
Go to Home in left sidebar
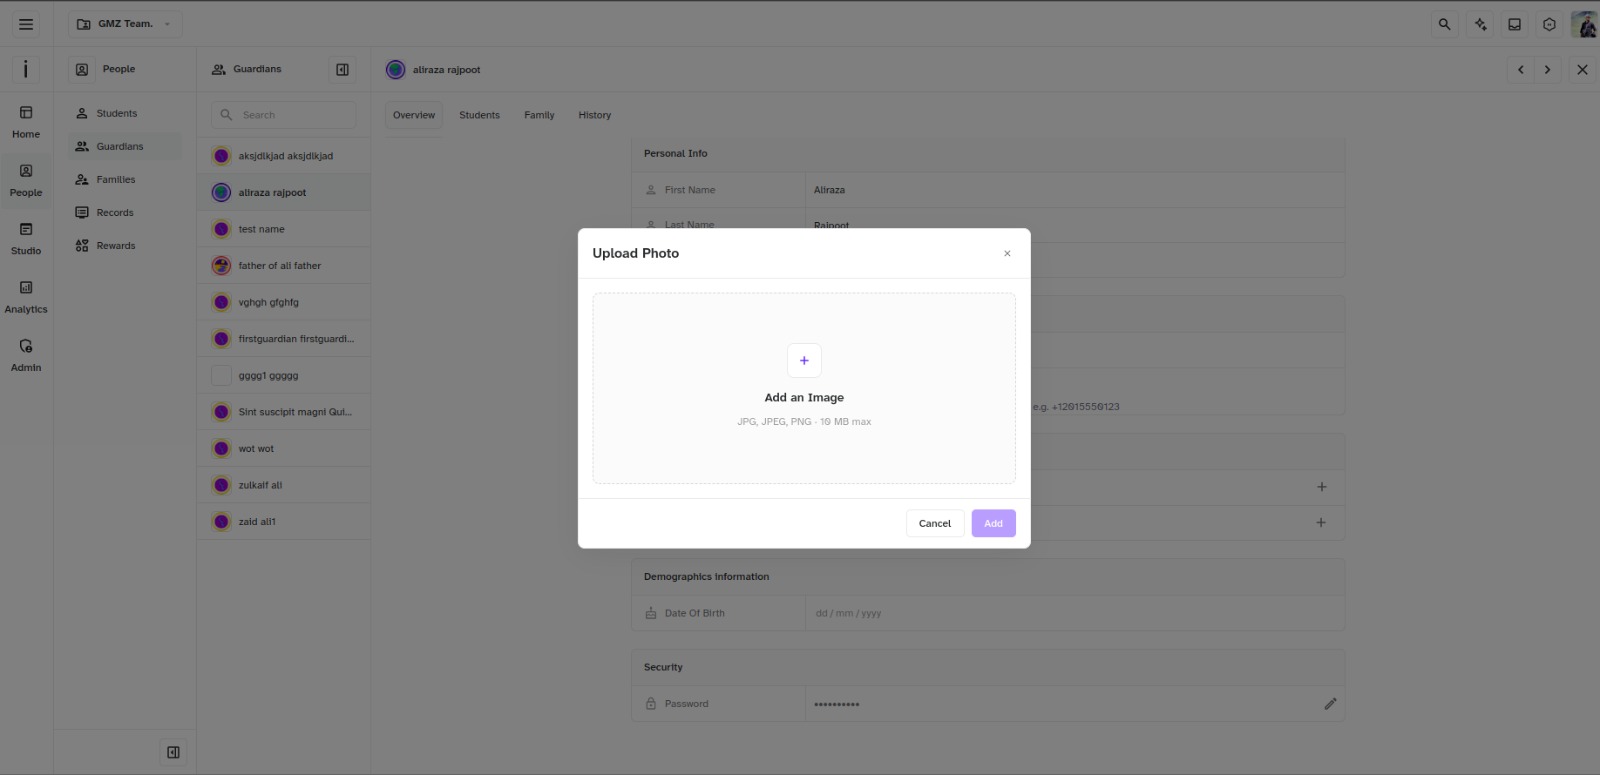point(26,122)
